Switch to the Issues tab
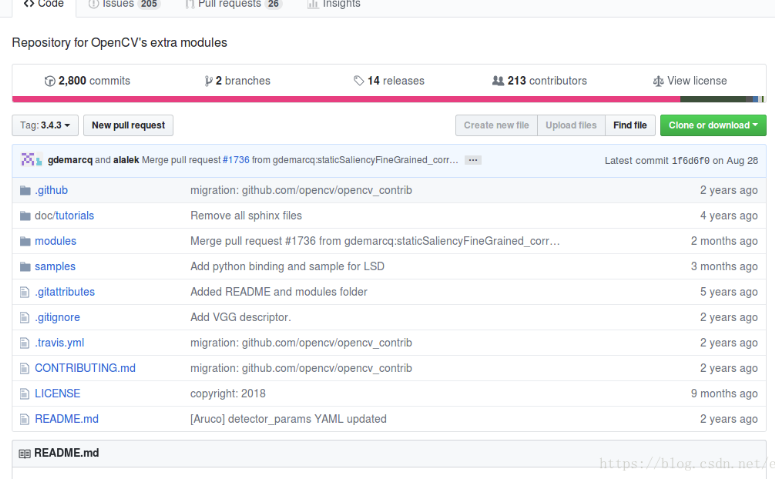Screen dimensions: 775x480 tap(124, 4)
